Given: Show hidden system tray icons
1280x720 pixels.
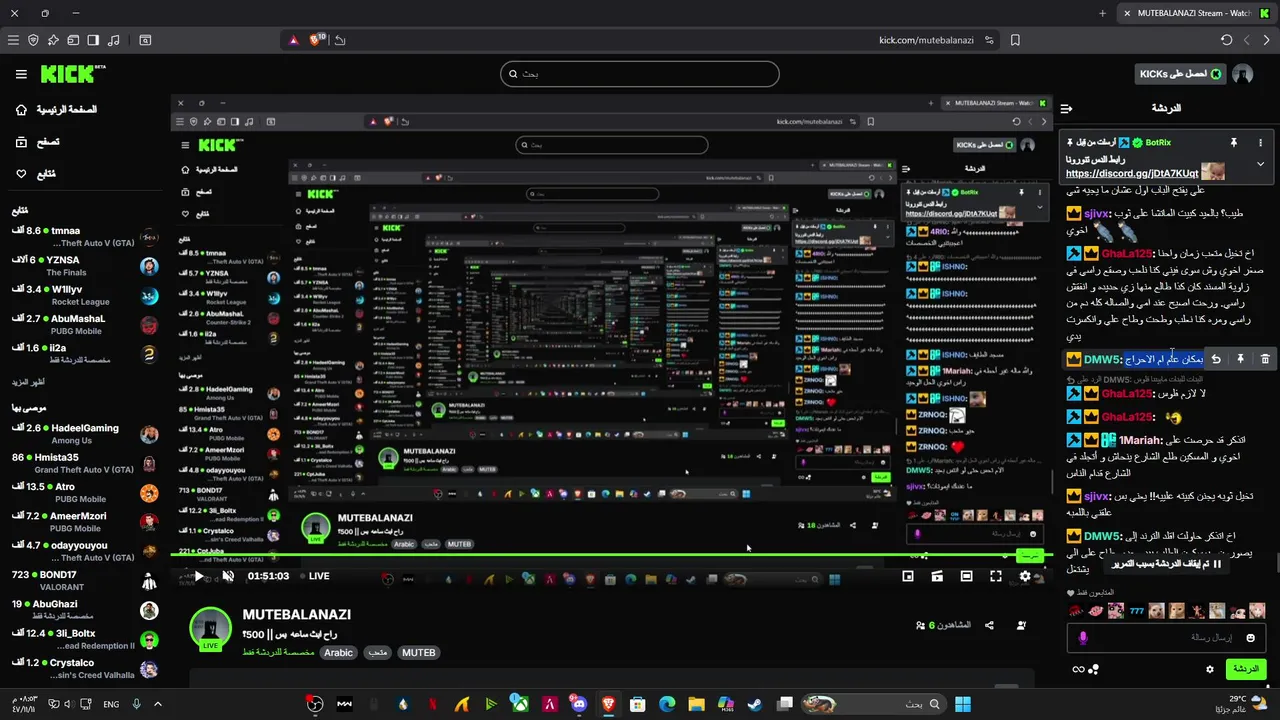Looking at the screenshot, I should (x=158, y=704).
